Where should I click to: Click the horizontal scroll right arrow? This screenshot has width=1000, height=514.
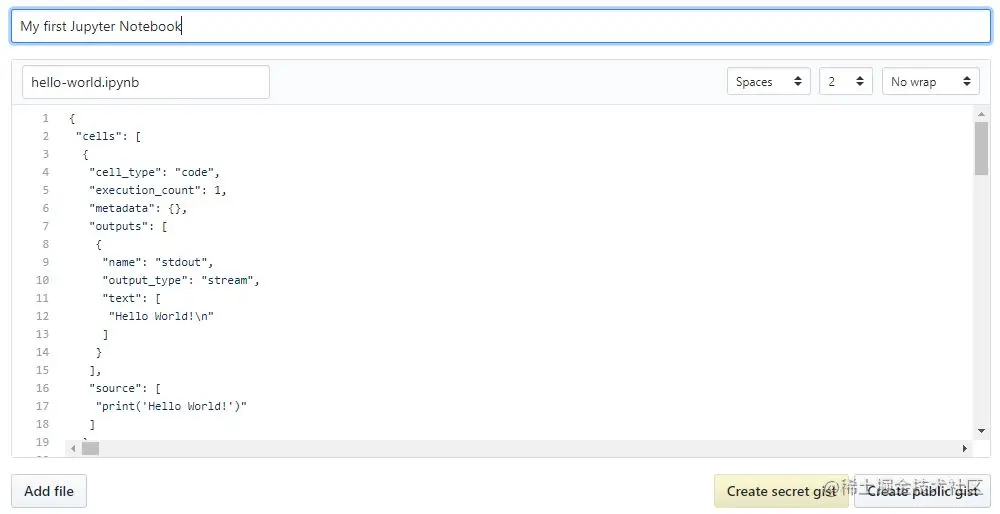964,448
